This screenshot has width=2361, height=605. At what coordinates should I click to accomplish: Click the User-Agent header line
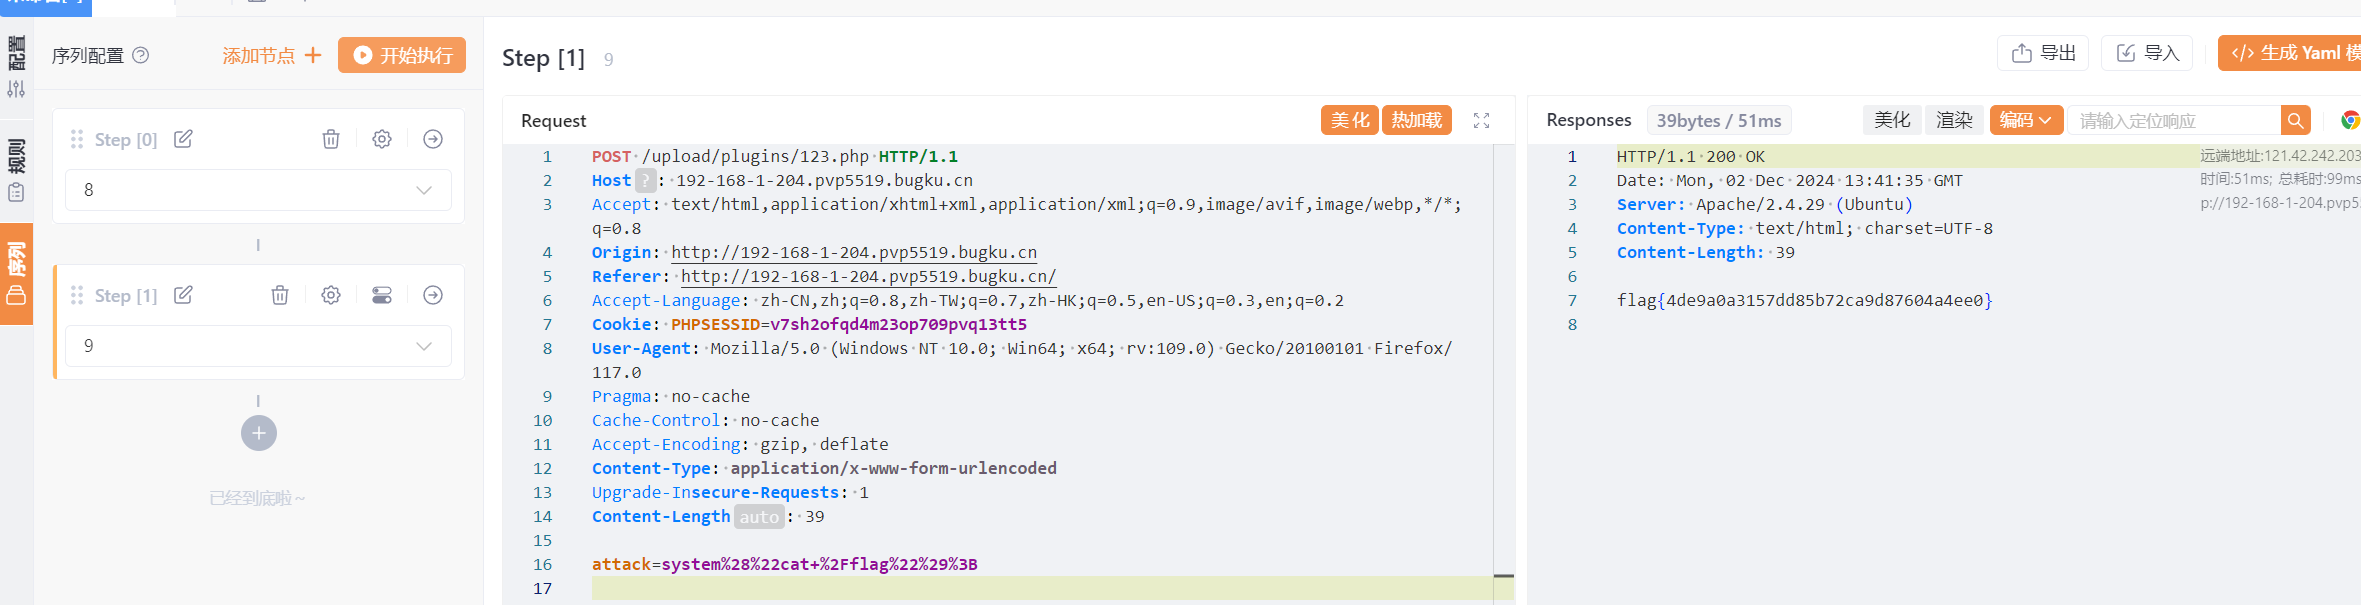tap(1021, 361)
